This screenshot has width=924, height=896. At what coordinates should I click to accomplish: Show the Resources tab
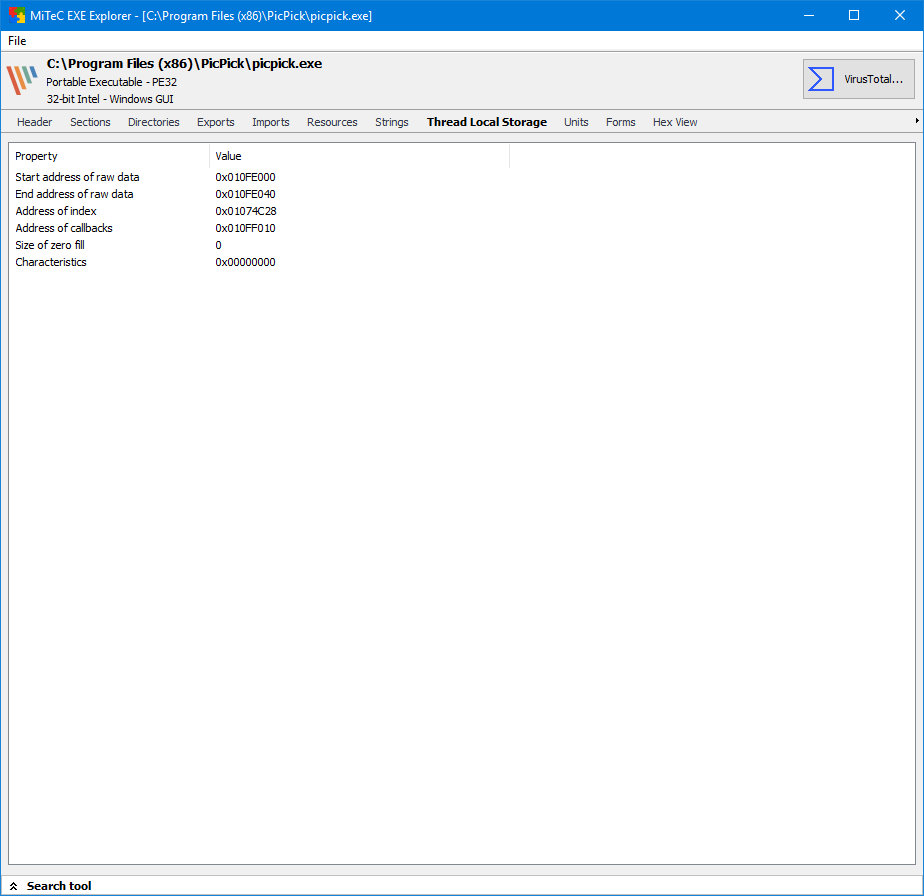point(332,122)
